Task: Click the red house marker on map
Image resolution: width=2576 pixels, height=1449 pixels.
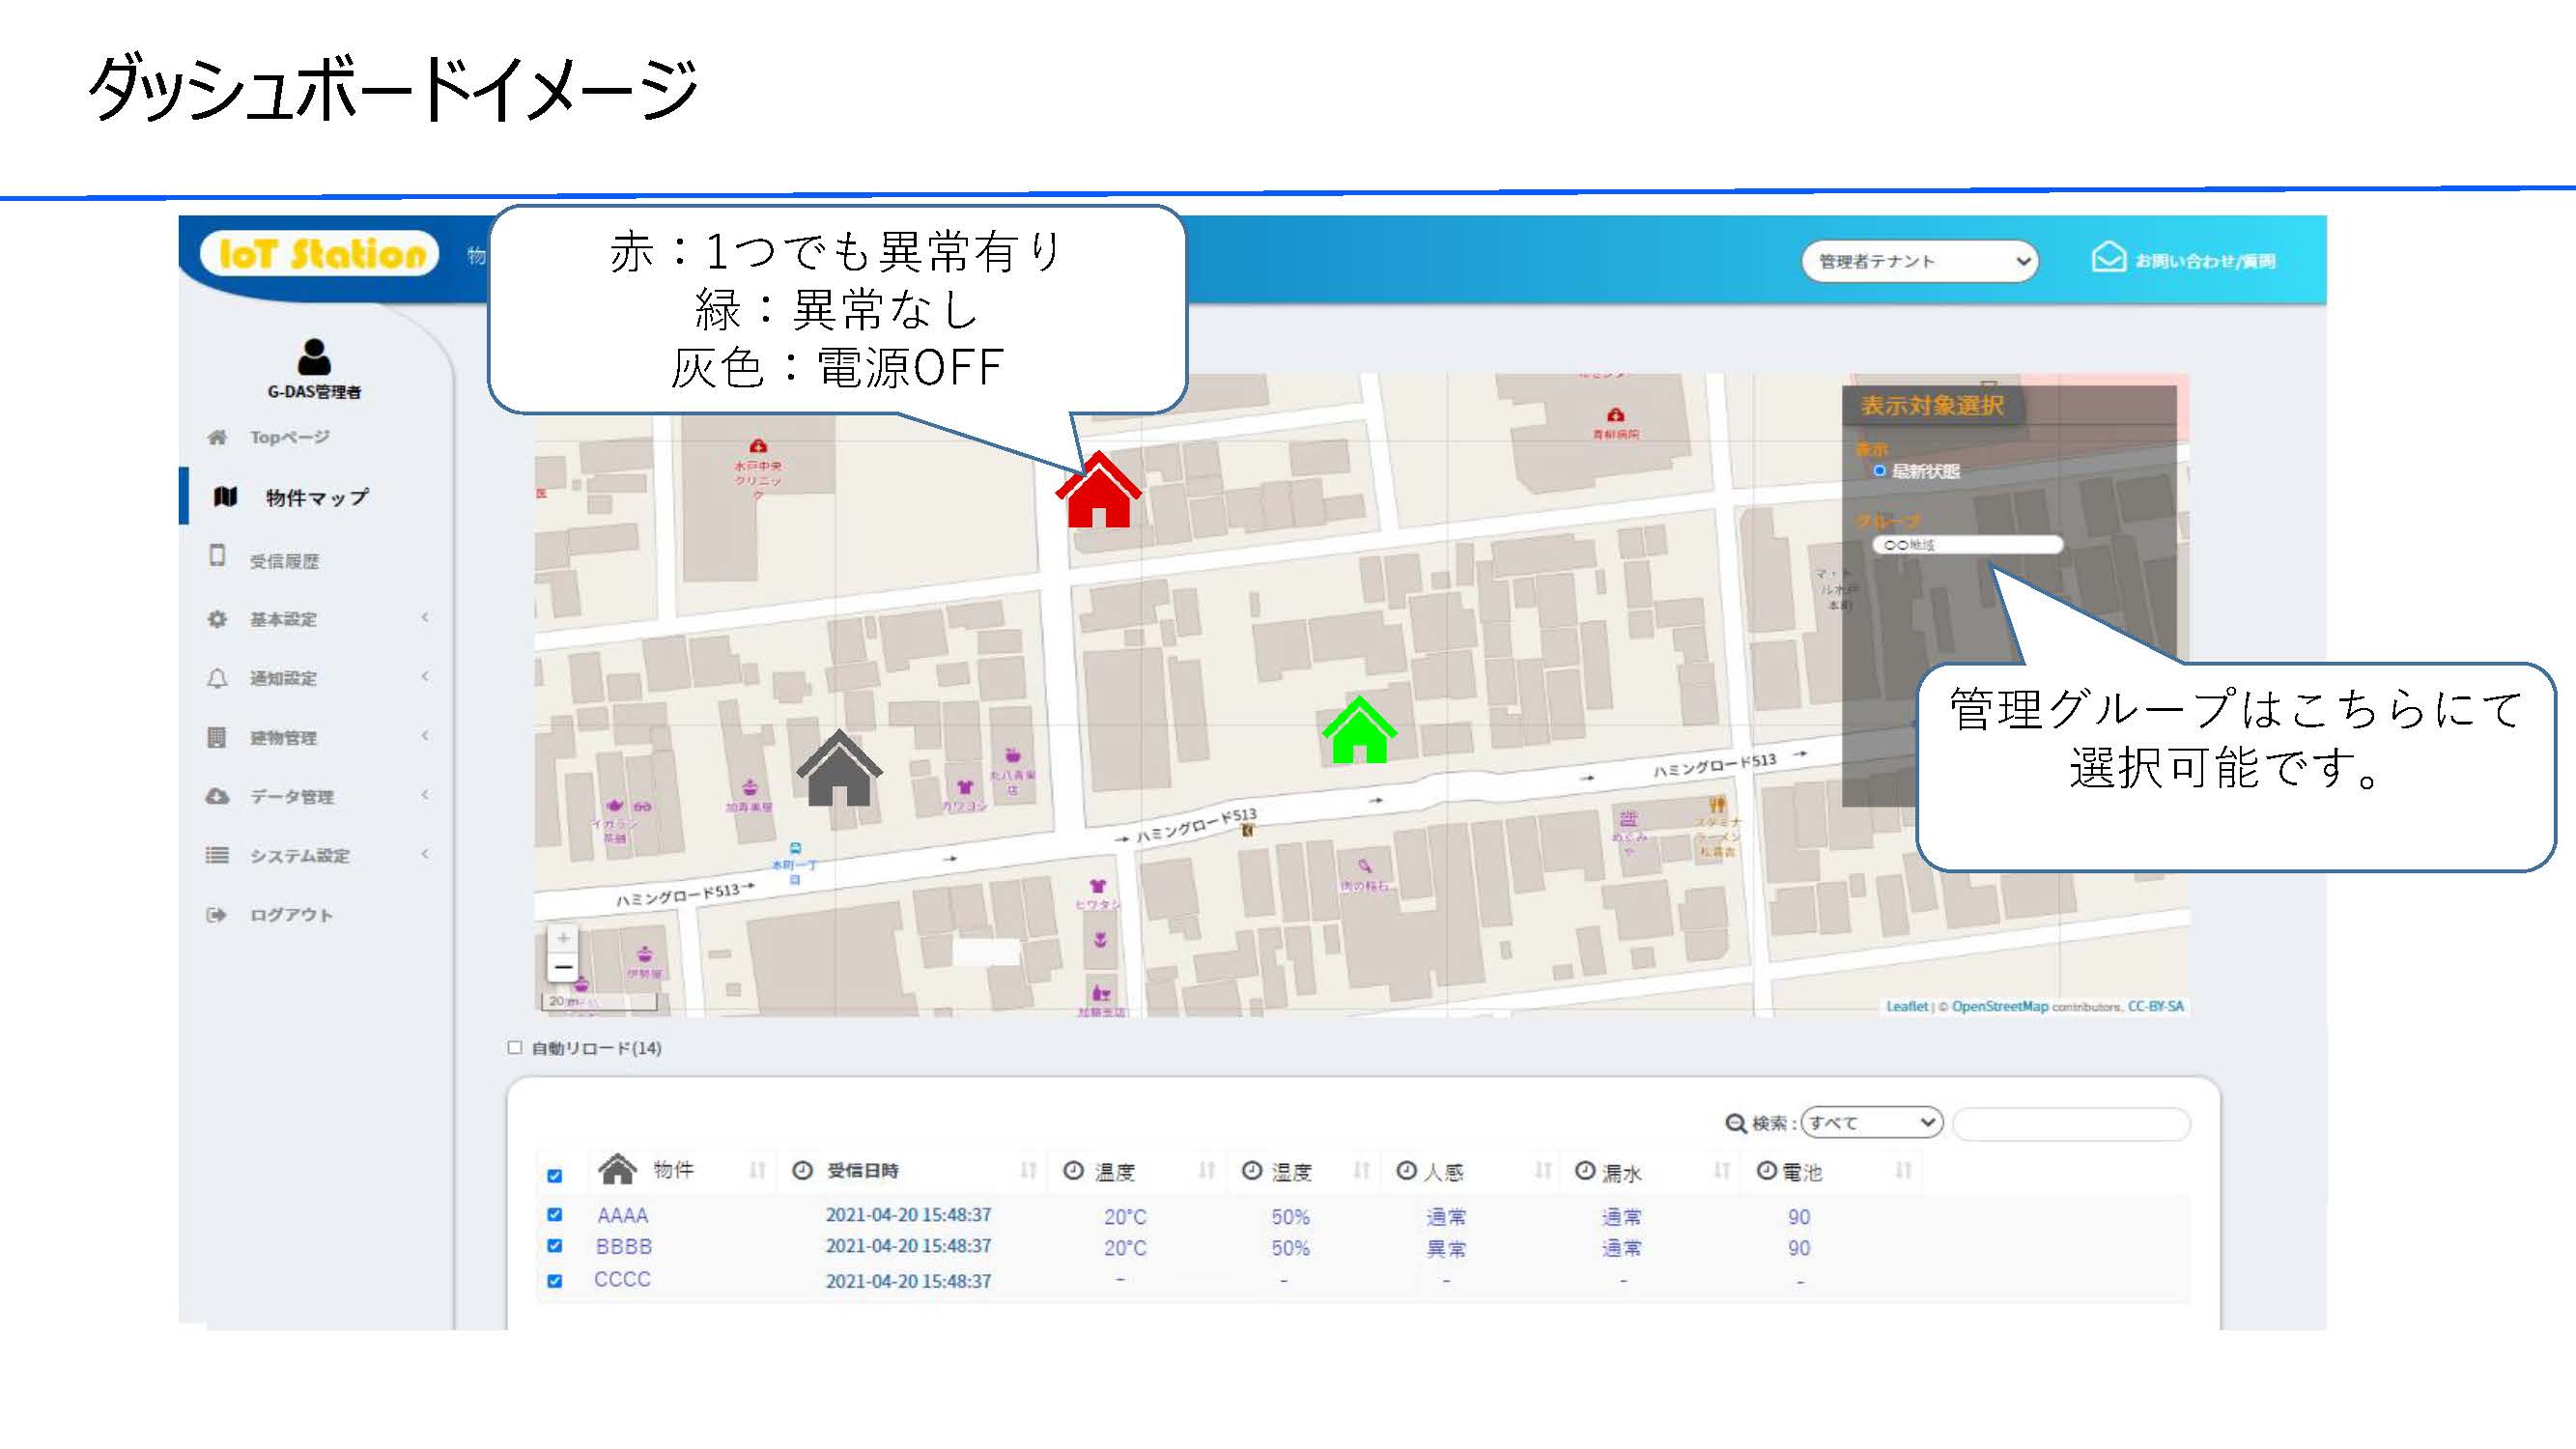Action: point(1098,489)
